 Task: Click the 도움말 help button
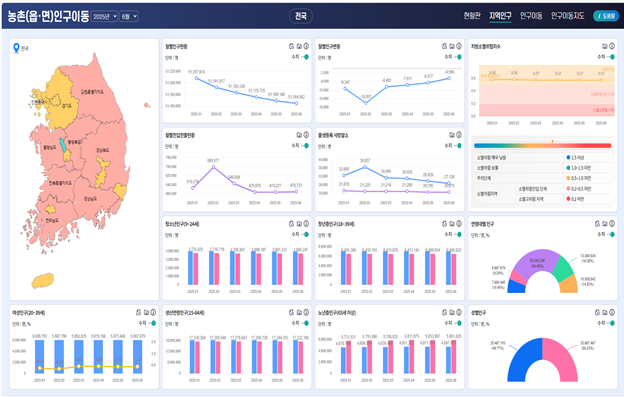(x=606, y=16)
